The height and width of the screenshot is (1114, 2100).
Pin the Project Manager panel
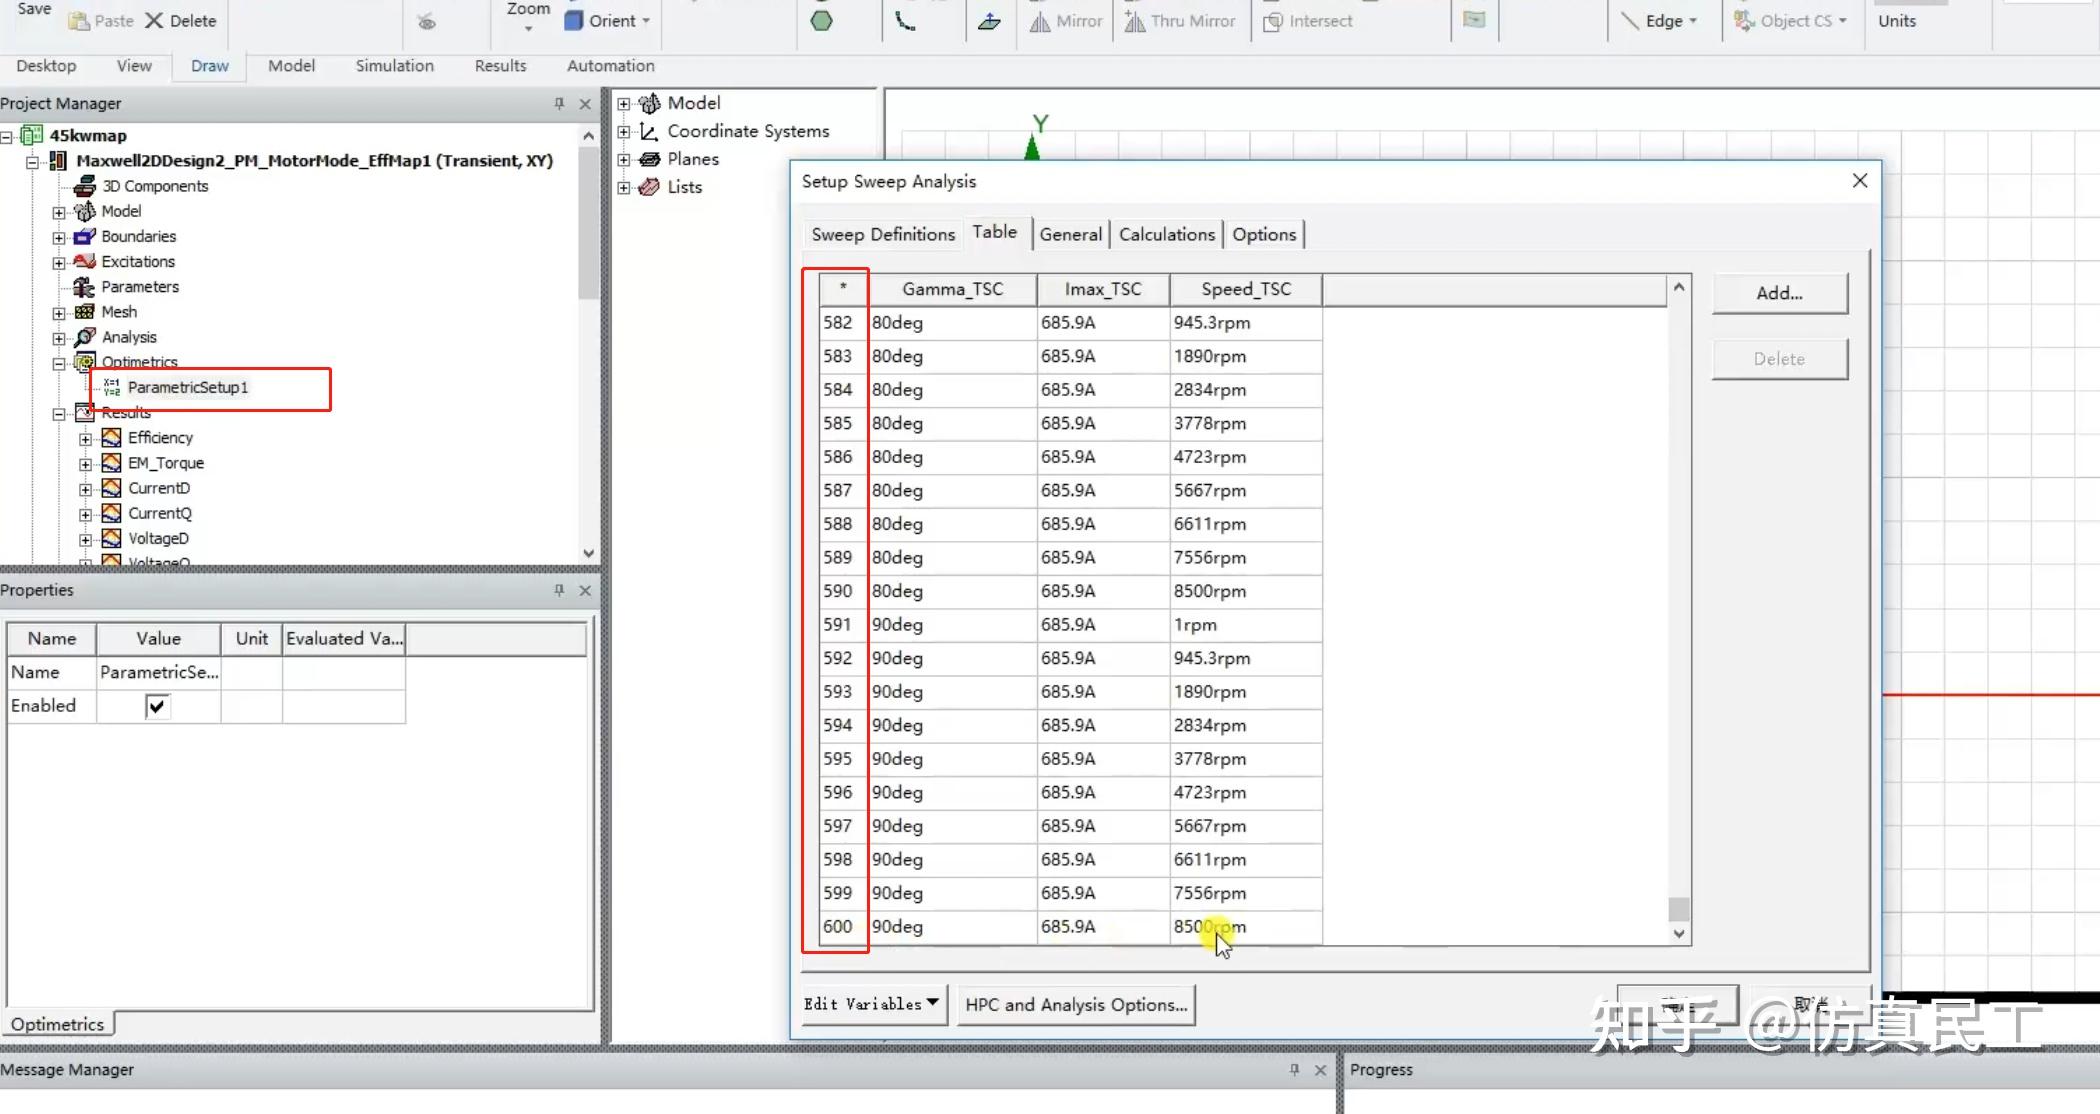pos(559,103)
